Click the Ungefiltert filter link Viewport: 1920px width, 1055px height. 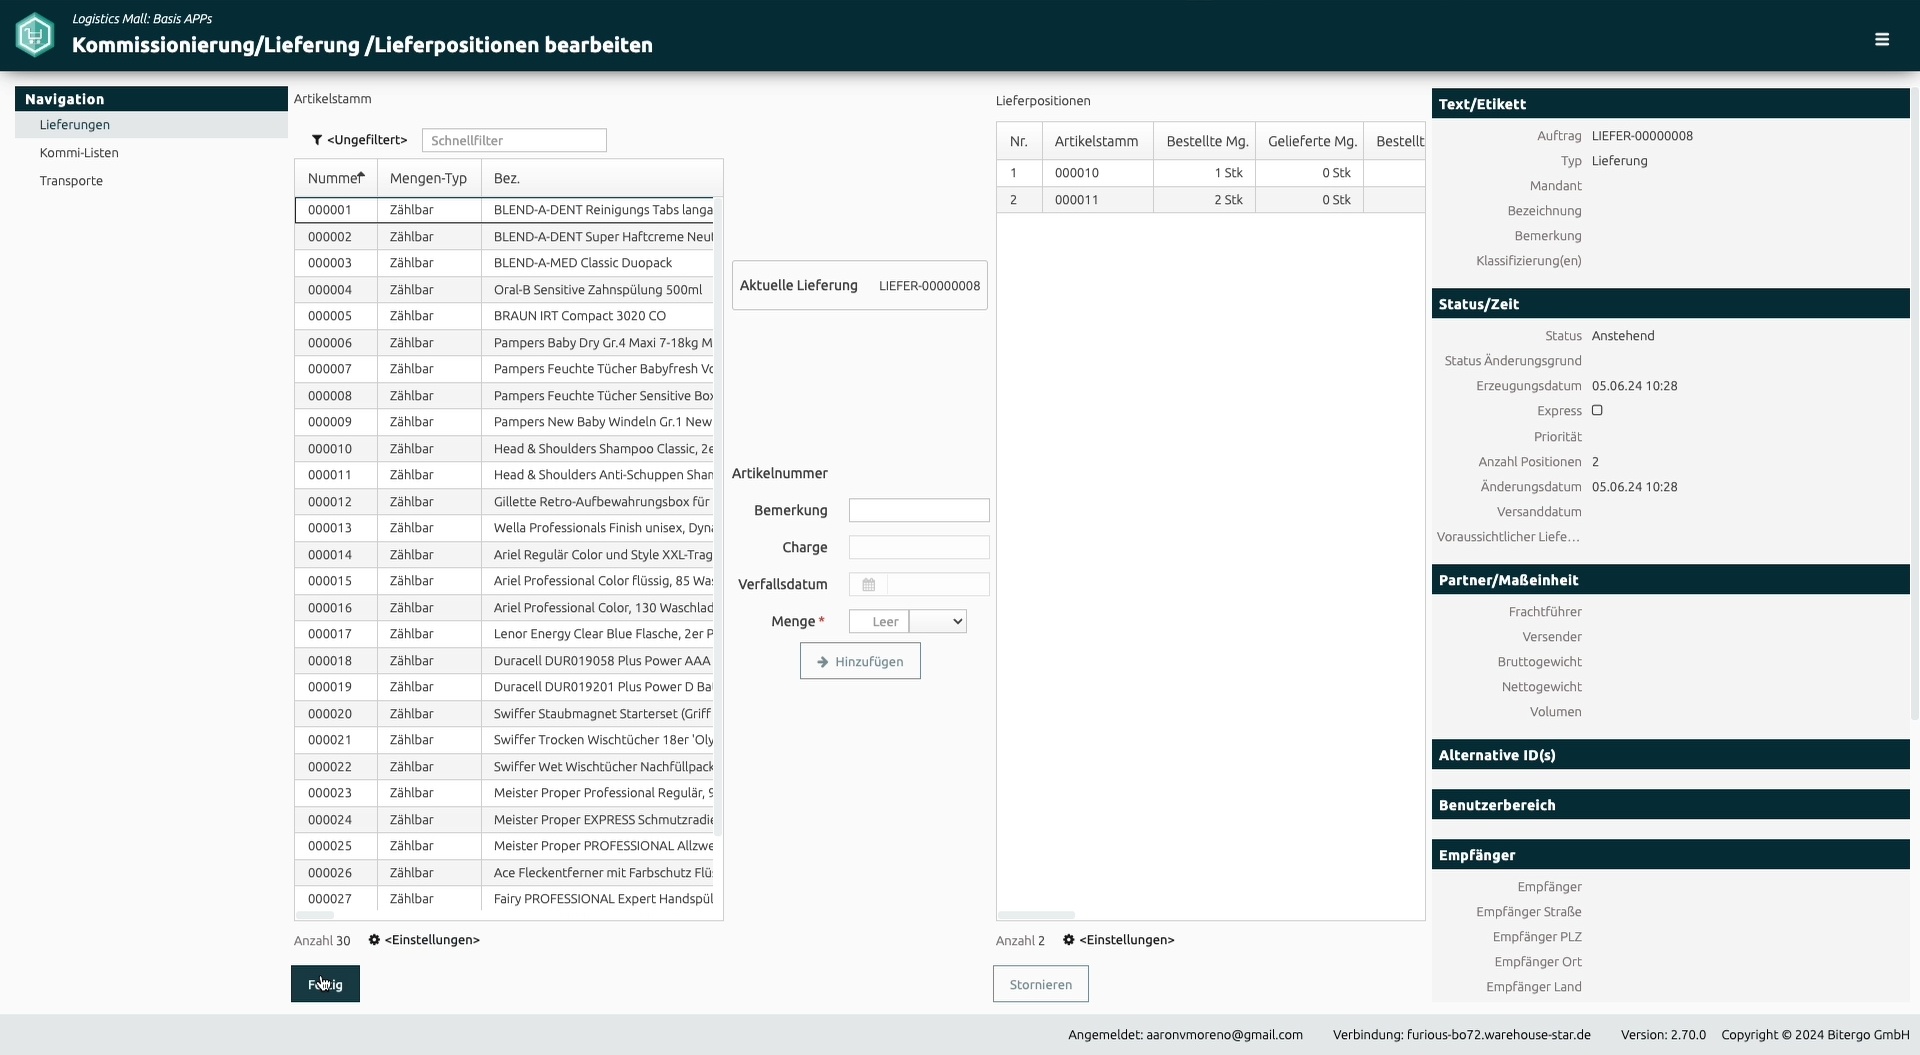pyautogui.click(x=367, y=140)
